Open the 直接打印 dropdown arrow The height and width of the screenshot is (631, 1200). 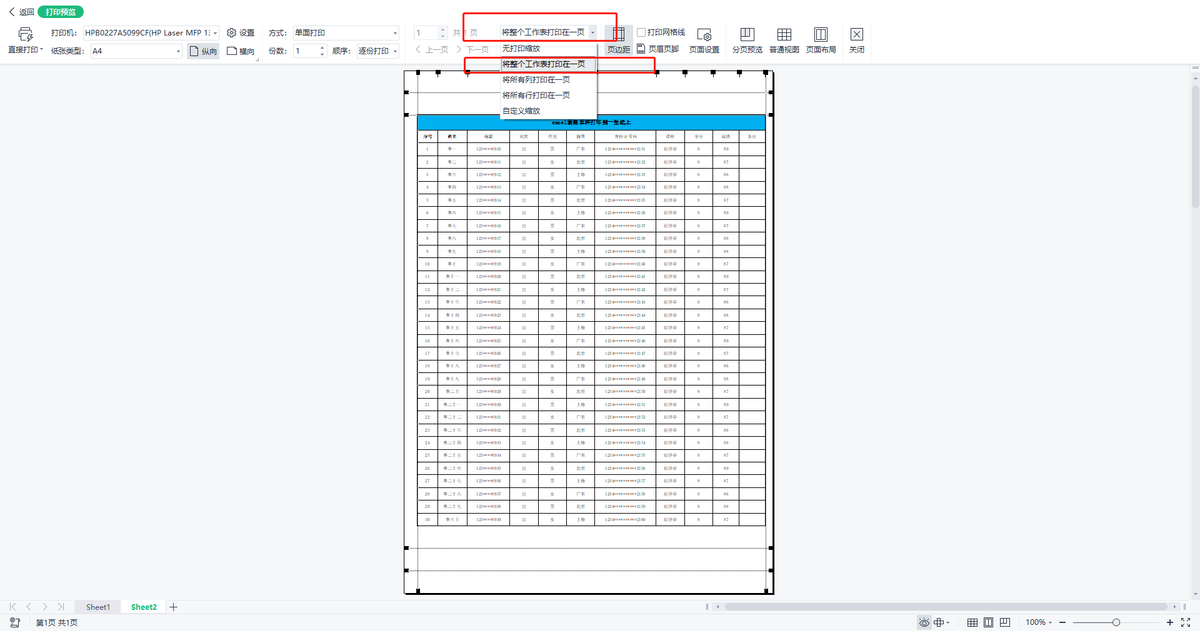[x=42, y=49]
